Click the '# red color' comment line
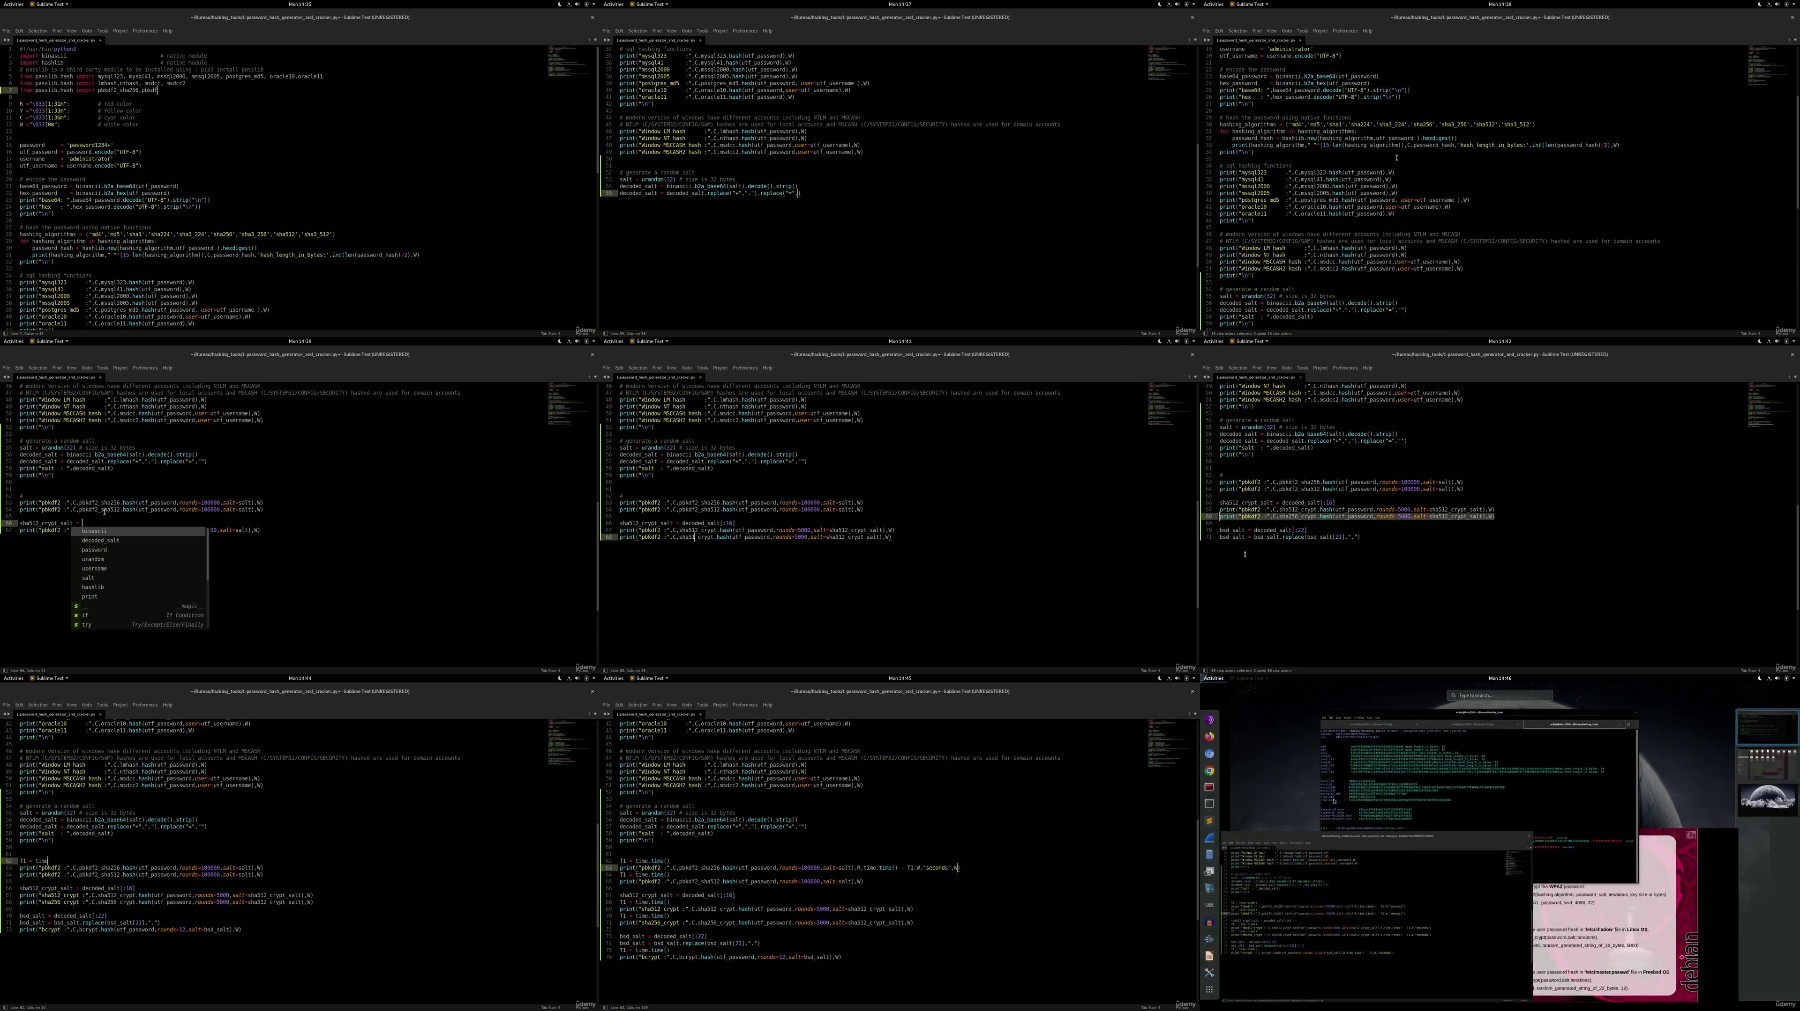Screen dimensions: 1800x1011 [115, 104]
